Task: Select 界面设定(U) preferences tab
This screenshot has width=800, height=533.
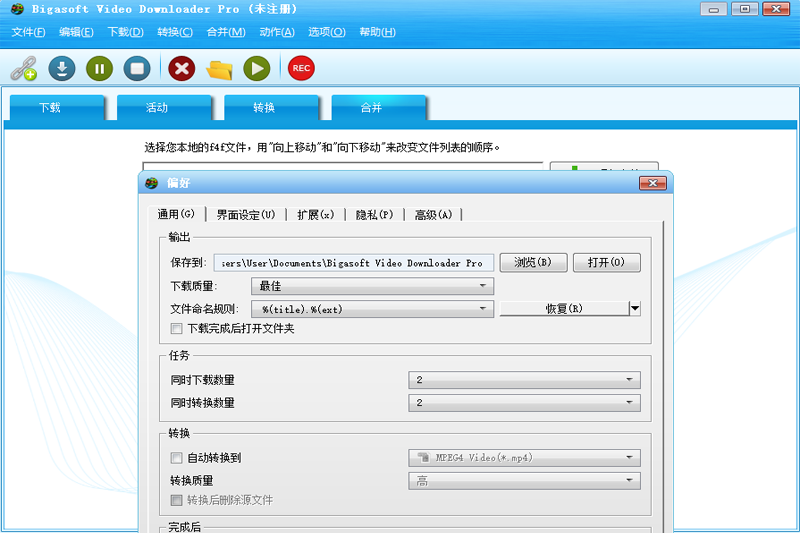Action: pos(246,215)
